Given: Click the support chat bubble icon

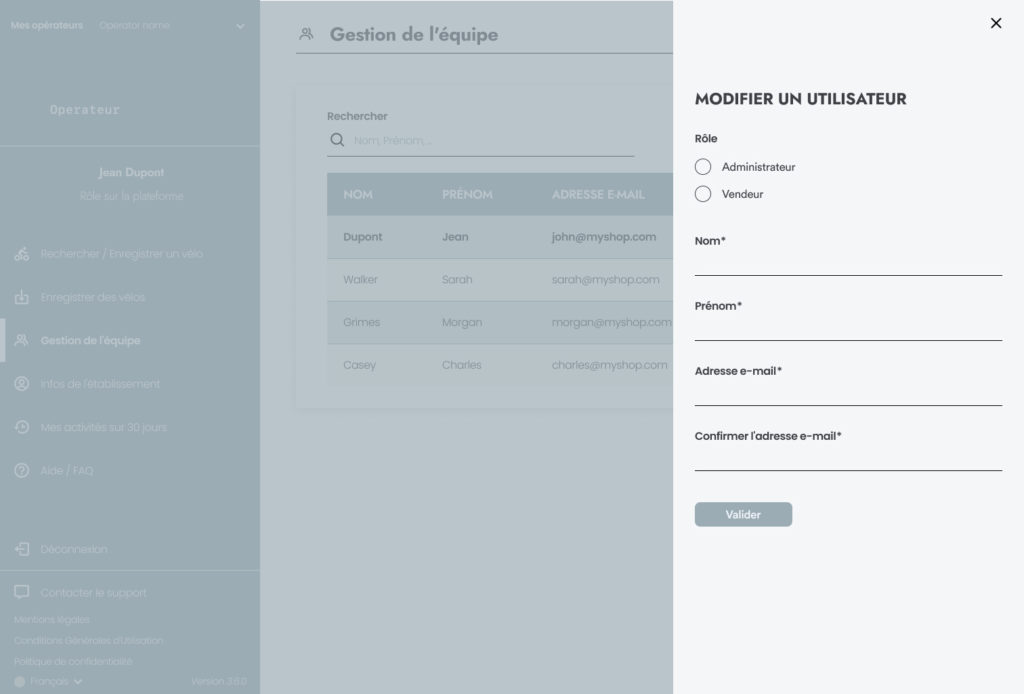Looking at the screenshot, I should click(x=22, y=592).
